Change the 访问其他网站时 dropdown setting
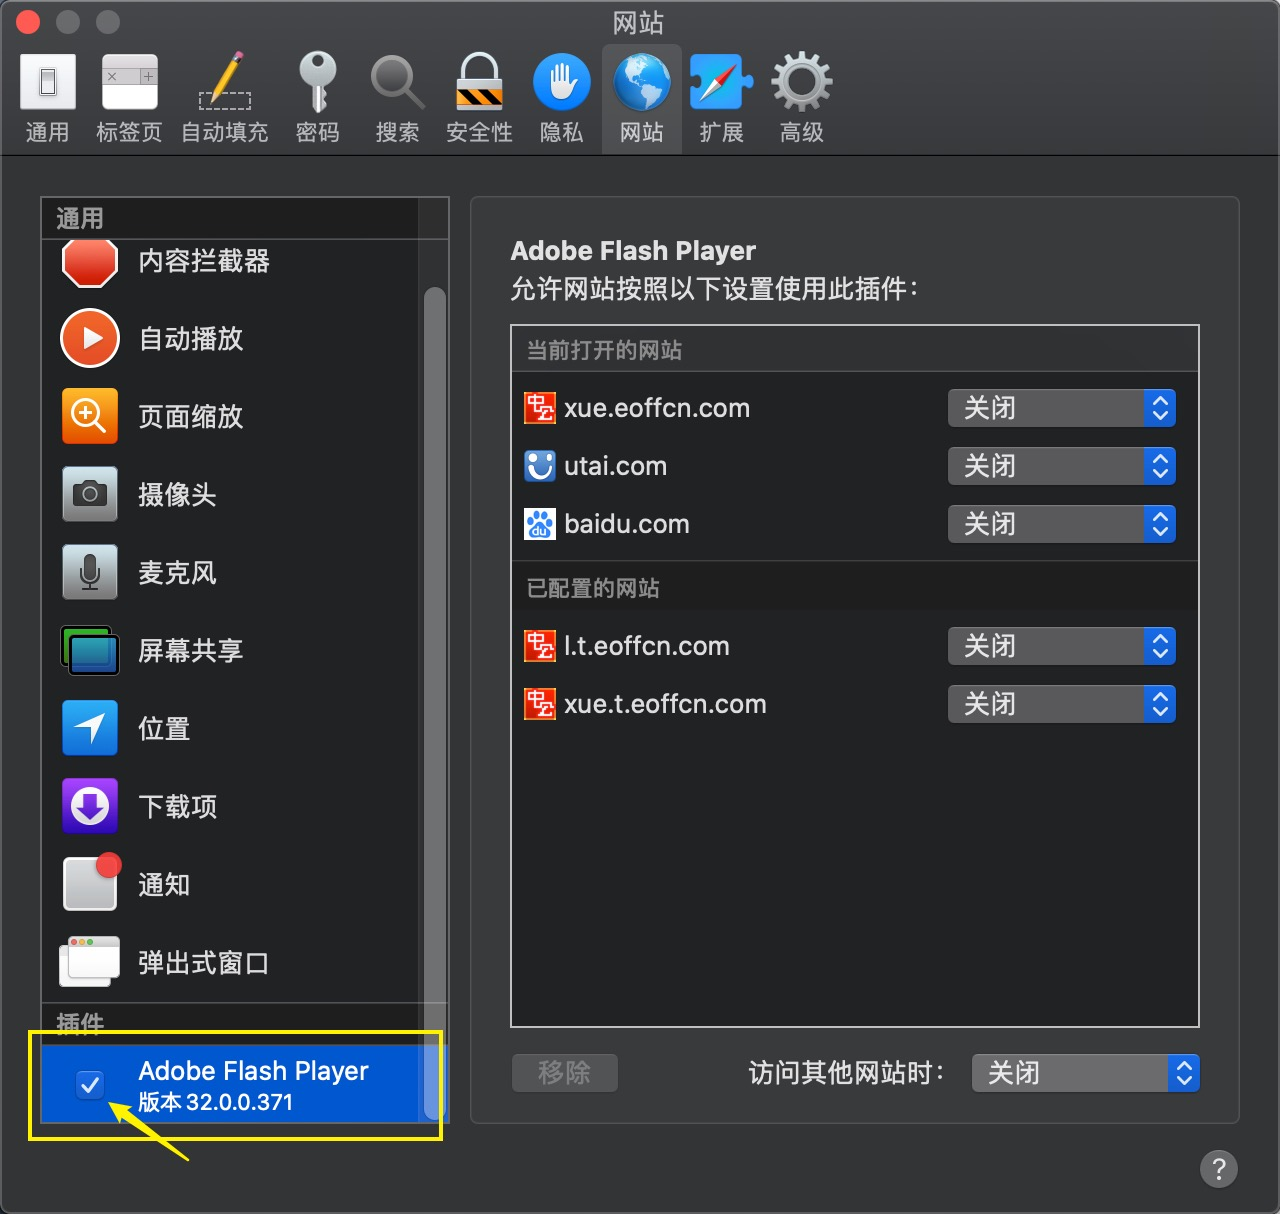1280x1214 pixels. (1085, 1073)
